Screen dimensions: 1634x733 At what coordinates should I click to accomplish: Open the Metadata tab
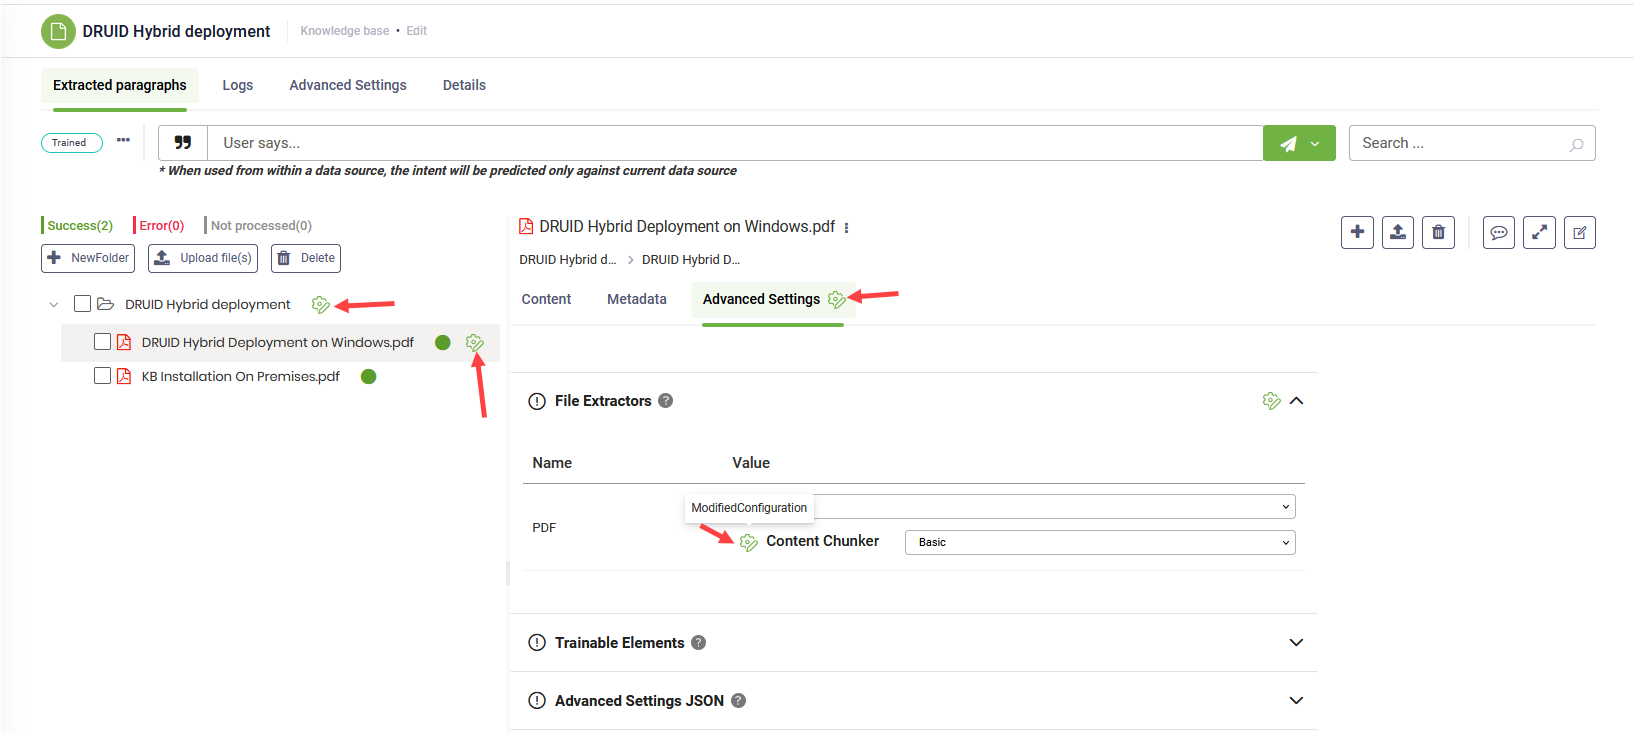click(636, 299)
